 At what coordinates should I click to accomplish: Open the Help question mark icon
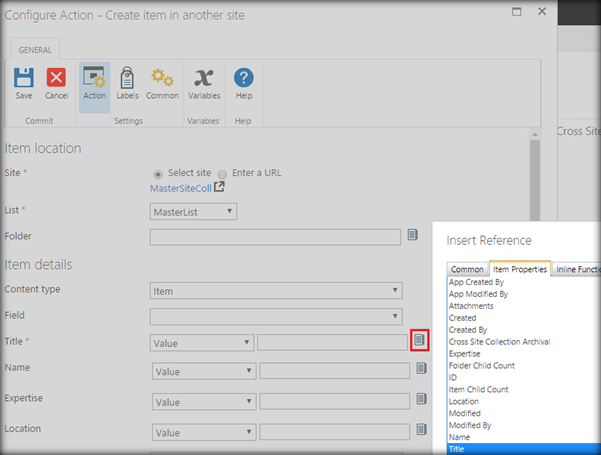coord(243,78)
